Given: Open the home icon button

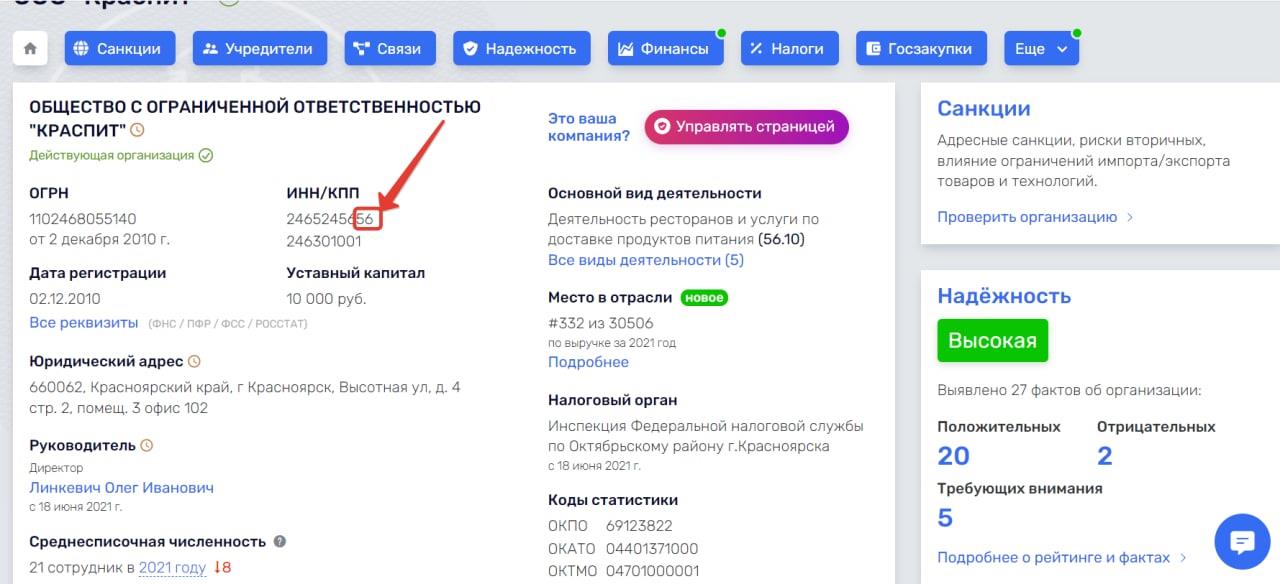Looking at the screenshot, I should (30, 48).
